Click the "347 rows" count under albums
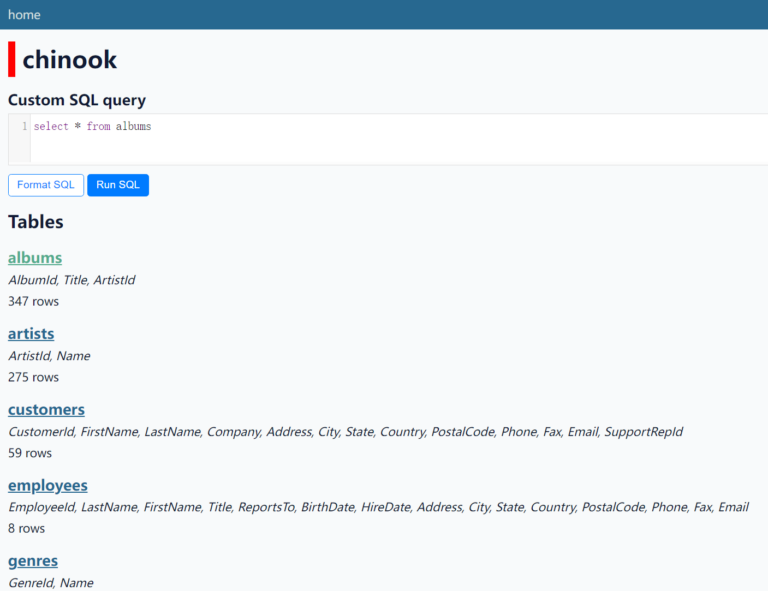This screenshot has height=591, width=768. pyautogui.click(x=33, y=301)
